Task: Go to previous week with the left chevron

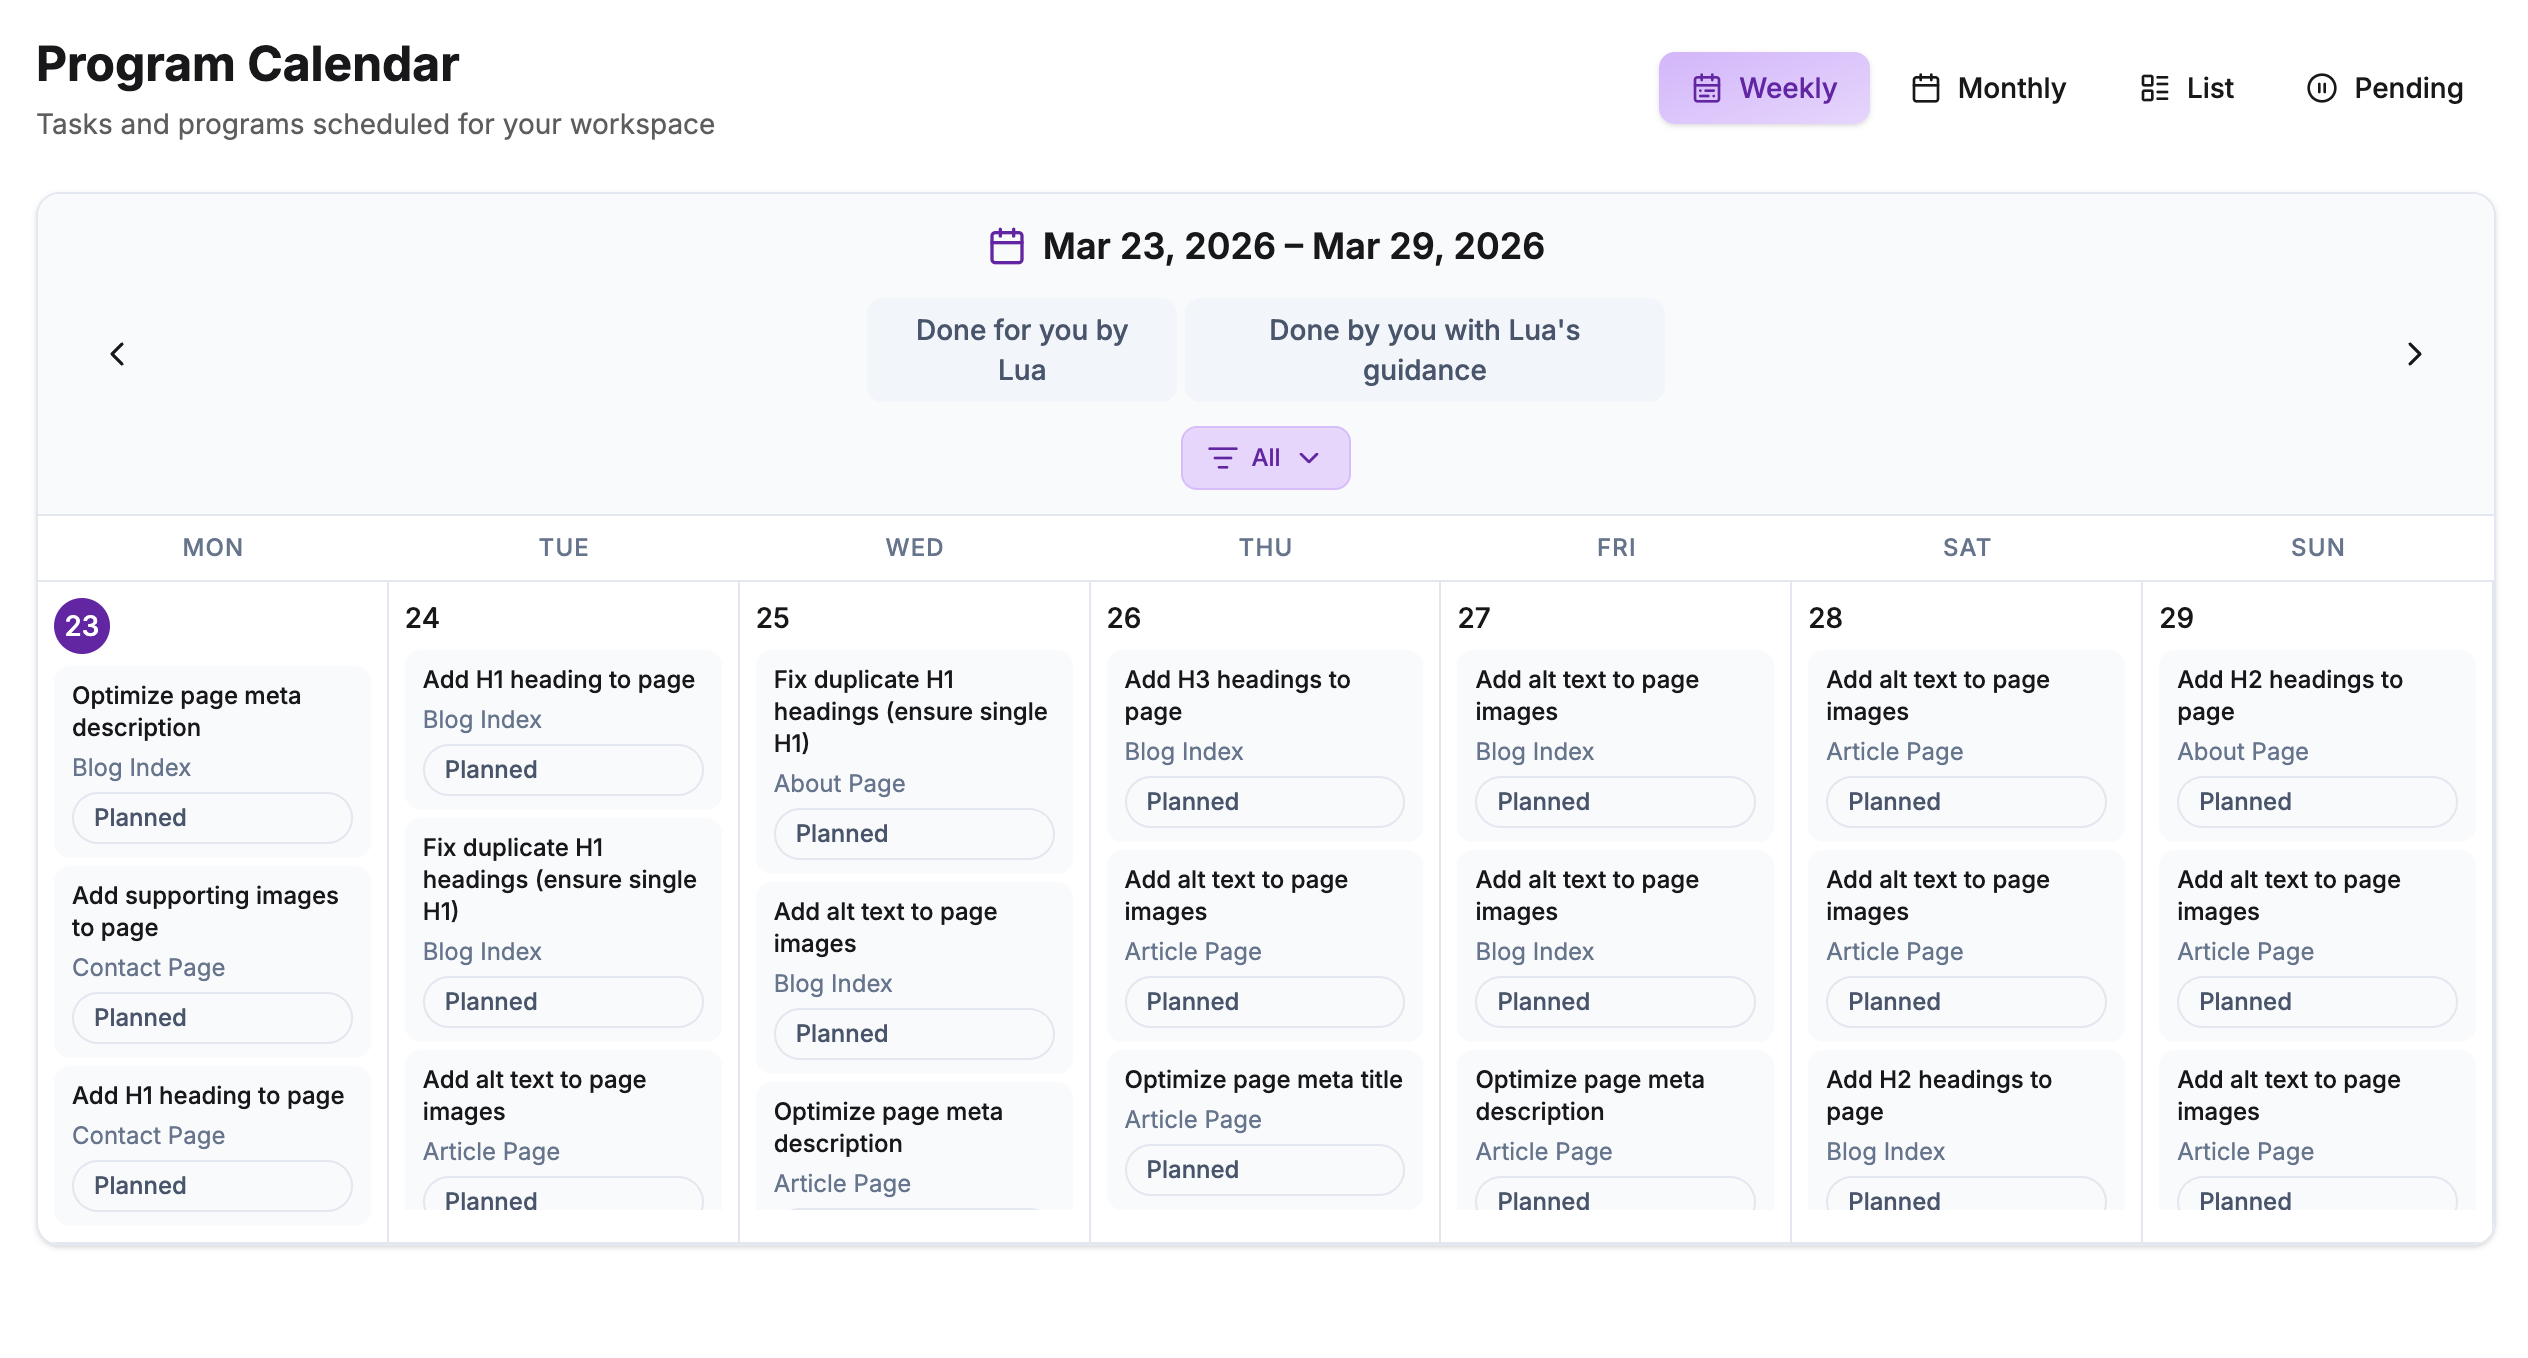Action: point(117,354)
